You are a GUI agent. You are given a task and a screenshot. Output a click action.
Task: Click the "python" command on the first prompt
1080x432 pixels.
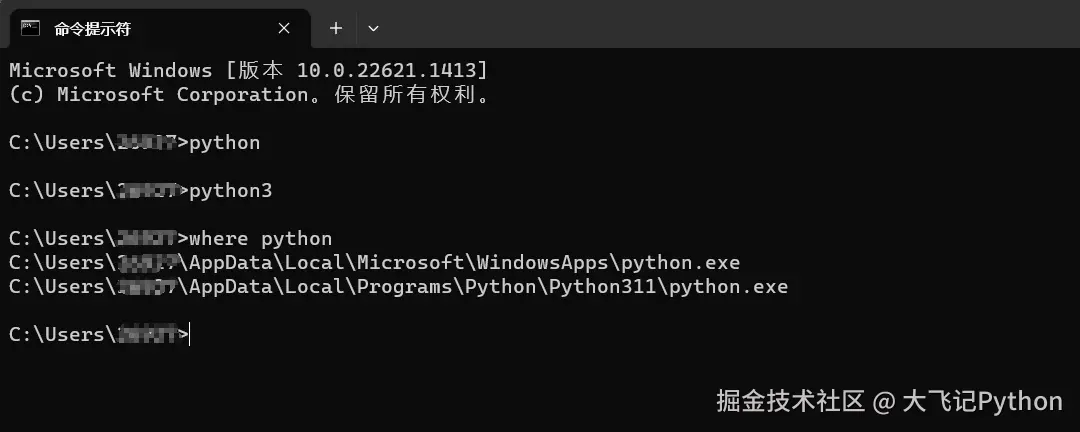point(224,142)
